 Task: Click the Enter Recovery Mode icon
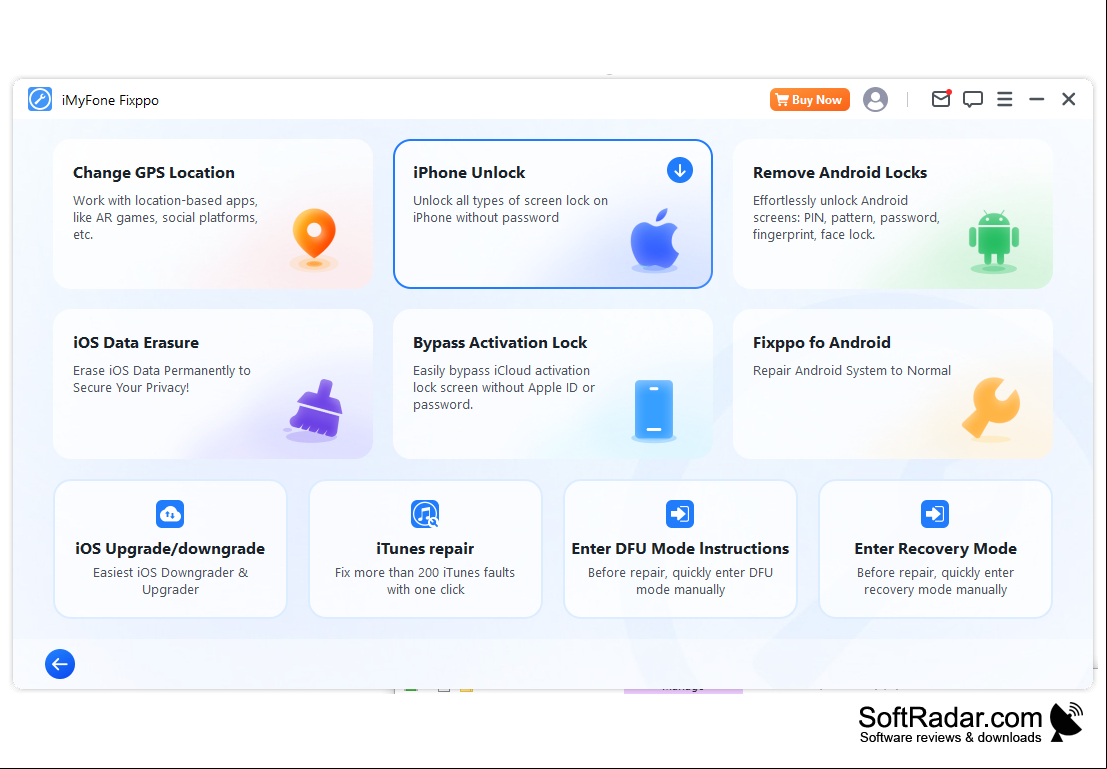click(x=935, y=514)
